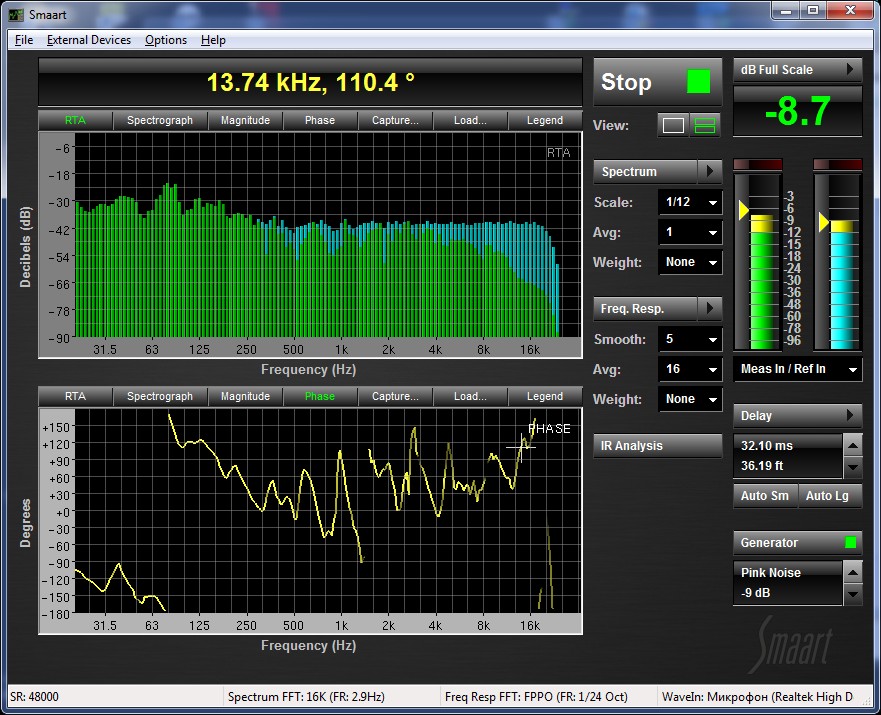881x715 pixels.
Task: Toggle Legend on the lower phase plot
Action: [x=544, y=396]
